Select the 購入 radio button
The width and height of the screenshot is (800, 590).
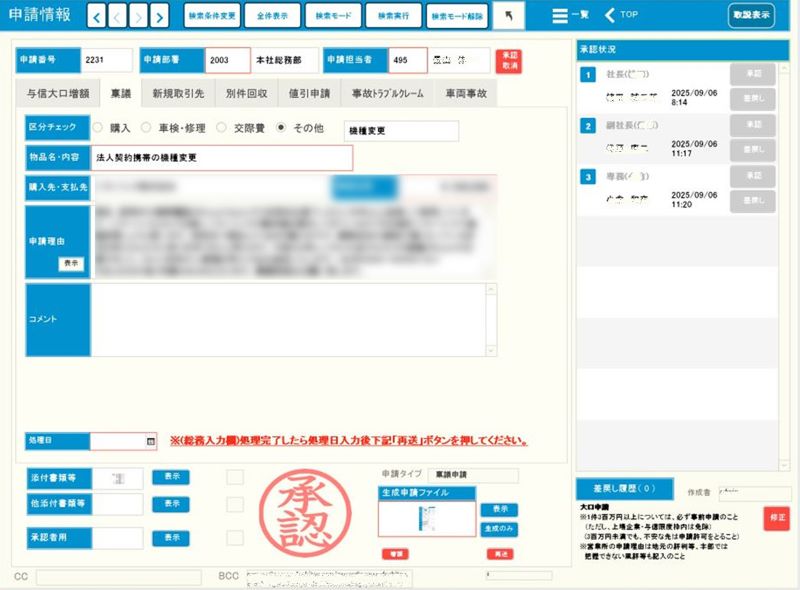98,128
